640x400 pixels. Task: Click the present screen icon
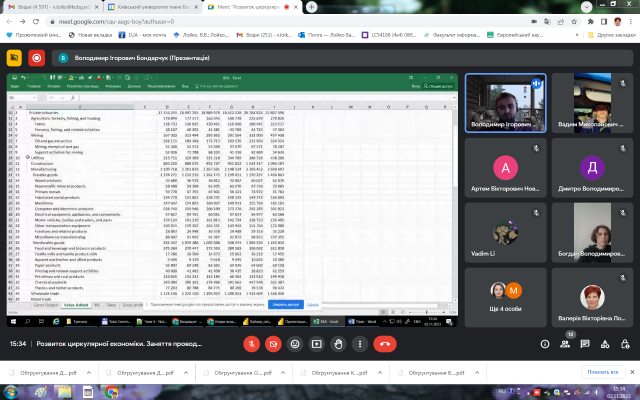(x=316, y=342)
